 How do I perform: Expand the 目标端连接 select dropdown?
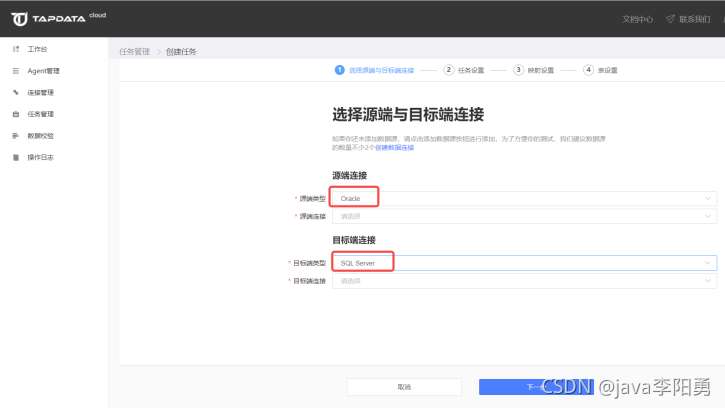tap(524, 281)
